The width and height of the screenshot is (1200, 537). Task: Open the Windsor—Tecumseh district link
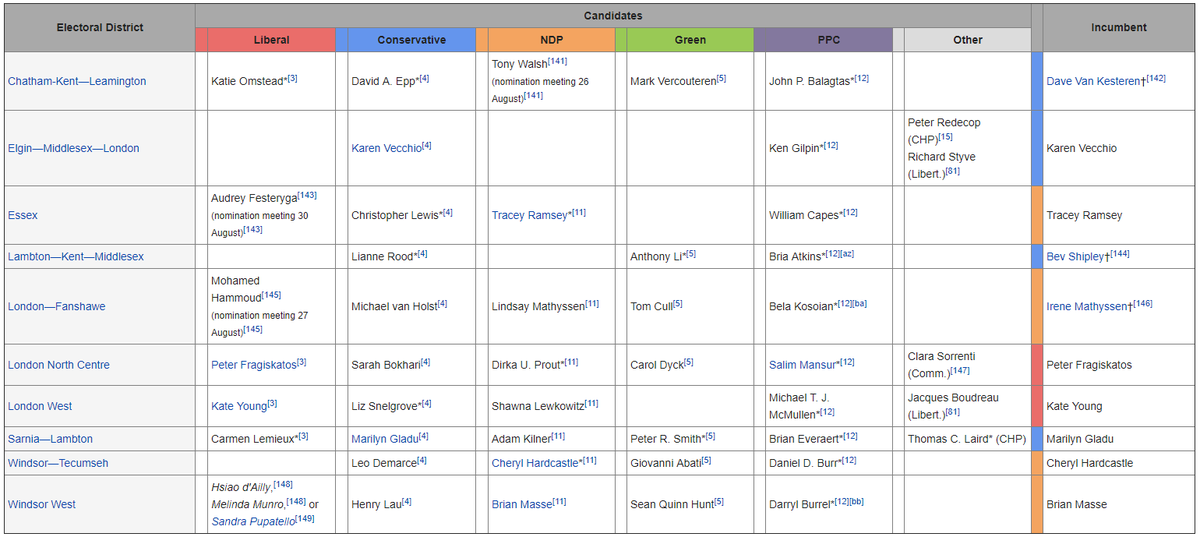(x=58, y=463)
